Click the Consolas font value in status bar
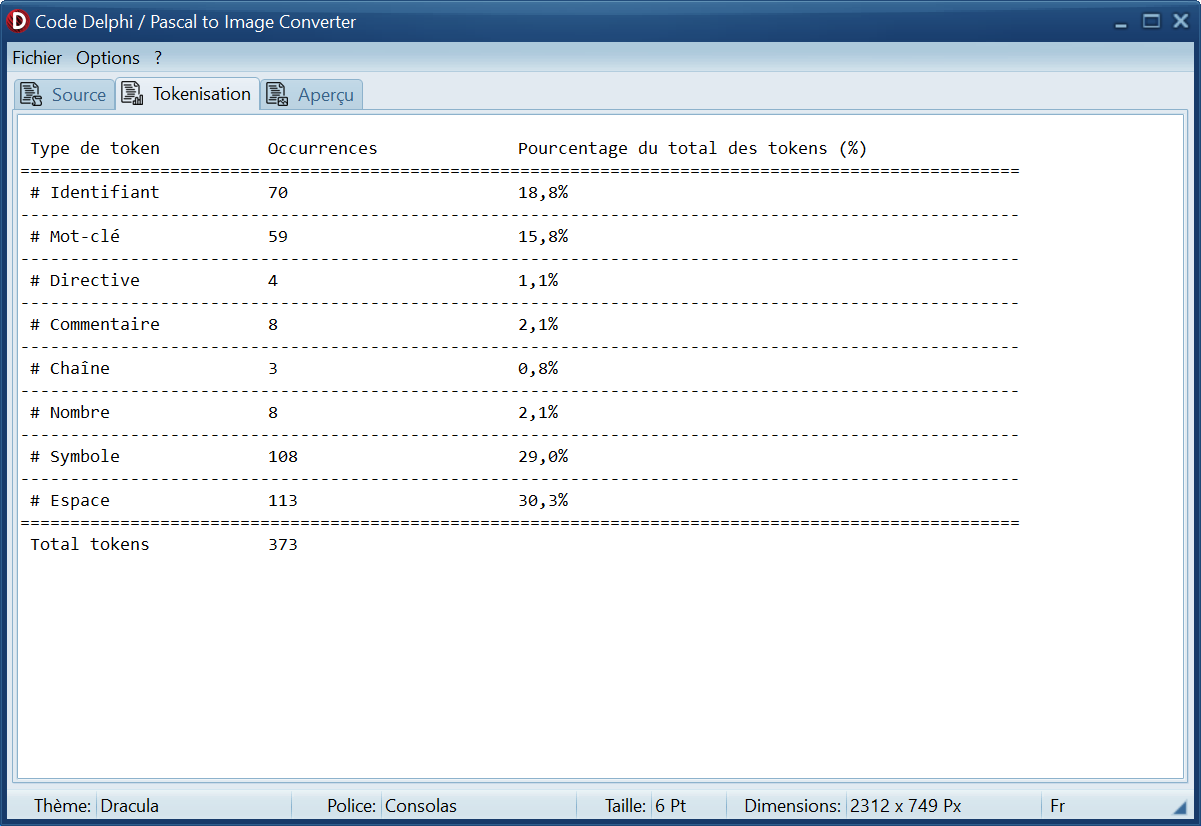This screenshot has width=1201, height=826. [421, 806]
